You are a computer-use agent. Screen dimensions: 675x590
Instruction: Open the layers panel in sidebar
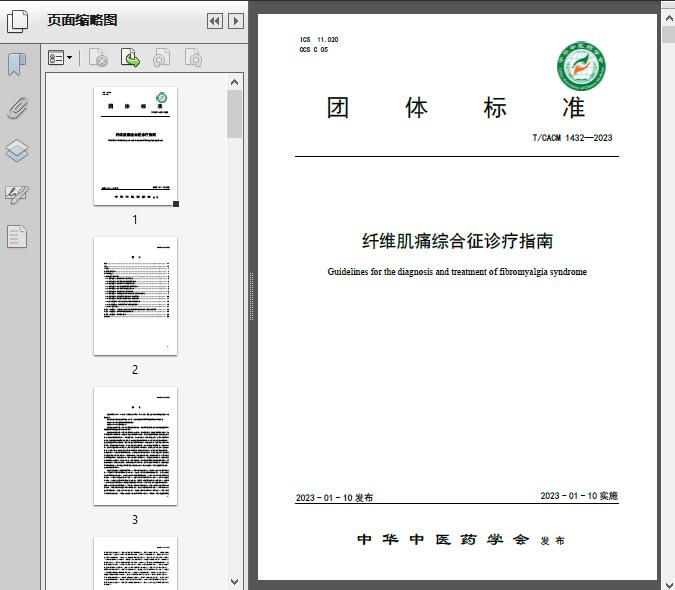pyautogui.click(x=17, y=151)
